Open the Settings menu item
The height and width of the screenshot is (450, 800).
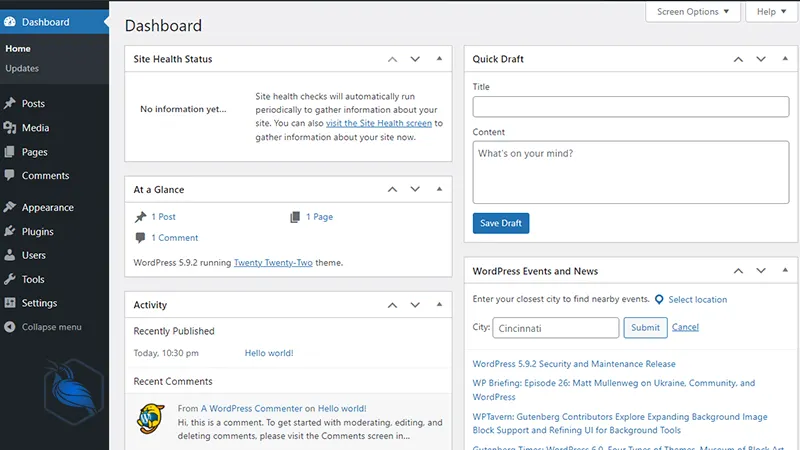click(39, 303)
